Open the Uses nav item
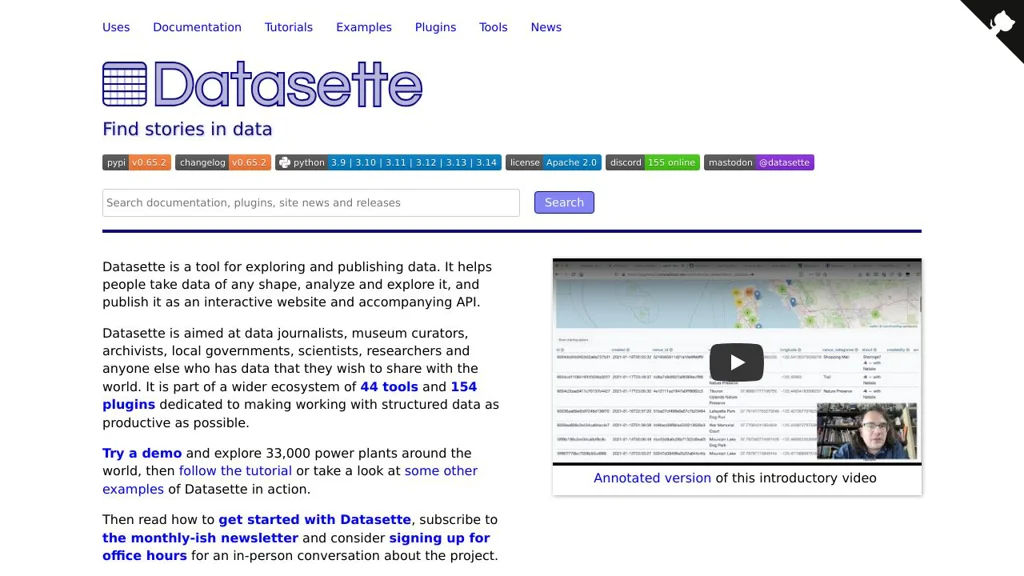This screenshot has height=576, width=1024. [x=116, y=27]
